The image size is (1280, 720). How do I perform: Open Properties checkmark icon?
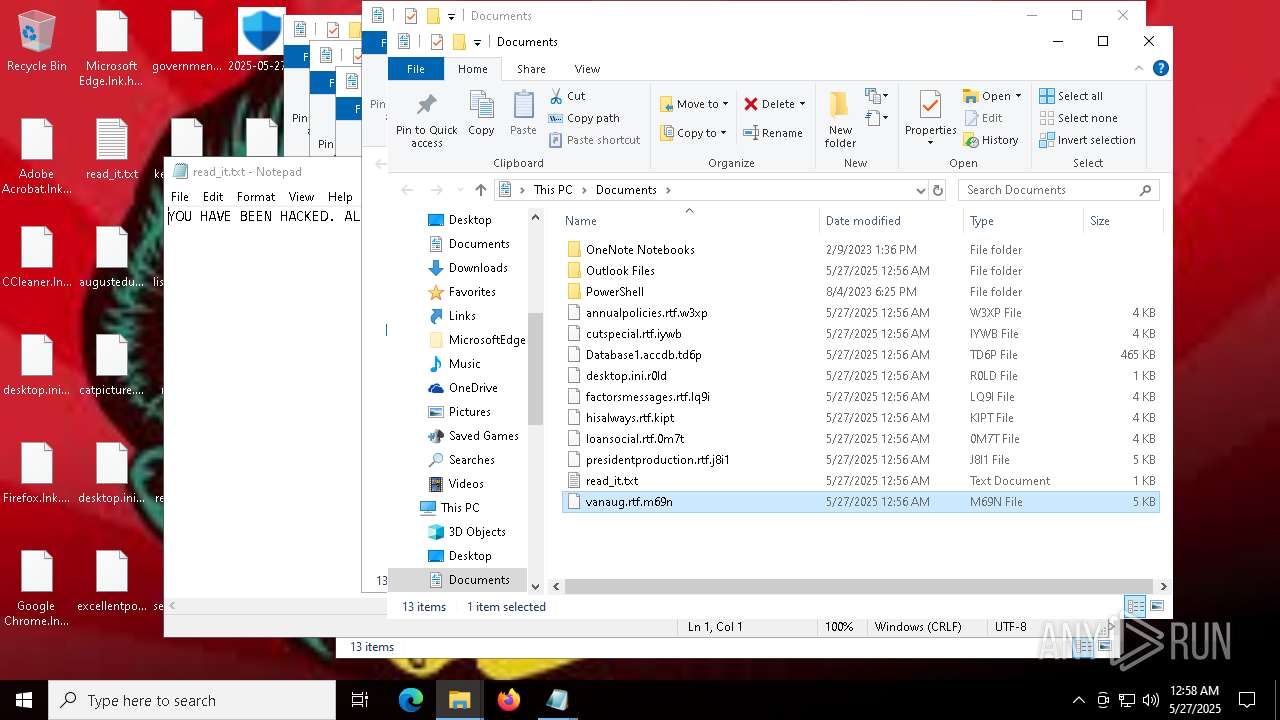click(930, 113)
